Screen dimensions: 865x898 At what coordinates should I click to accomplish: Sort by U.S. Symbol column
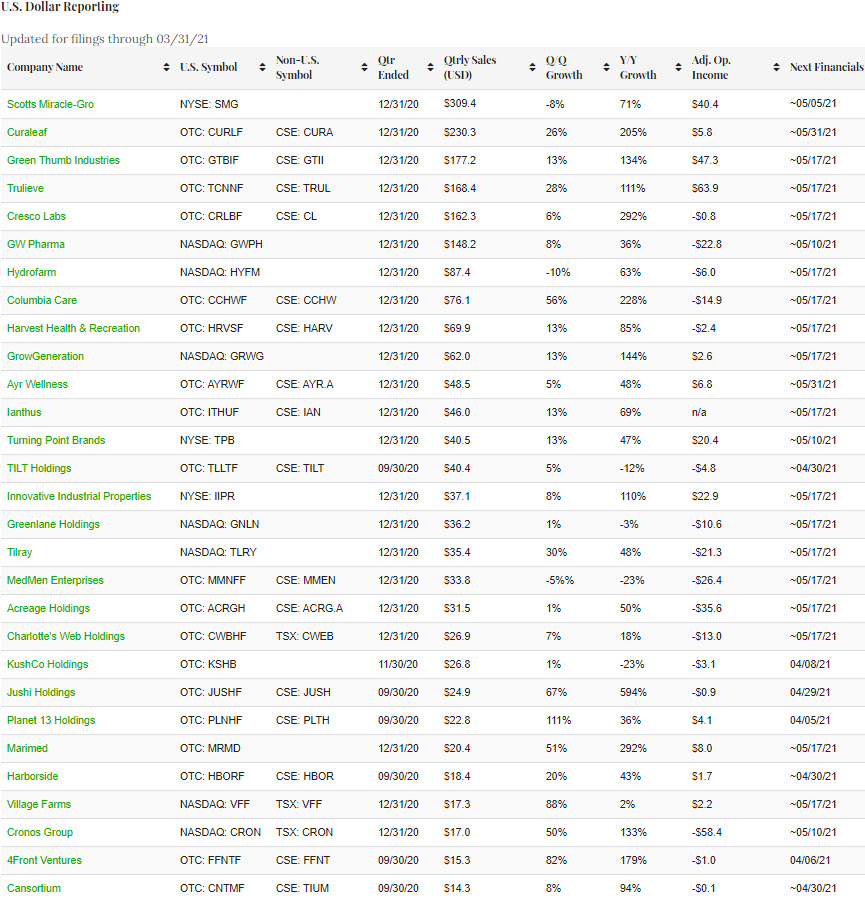pyautogui.click(x=257, y=68)
